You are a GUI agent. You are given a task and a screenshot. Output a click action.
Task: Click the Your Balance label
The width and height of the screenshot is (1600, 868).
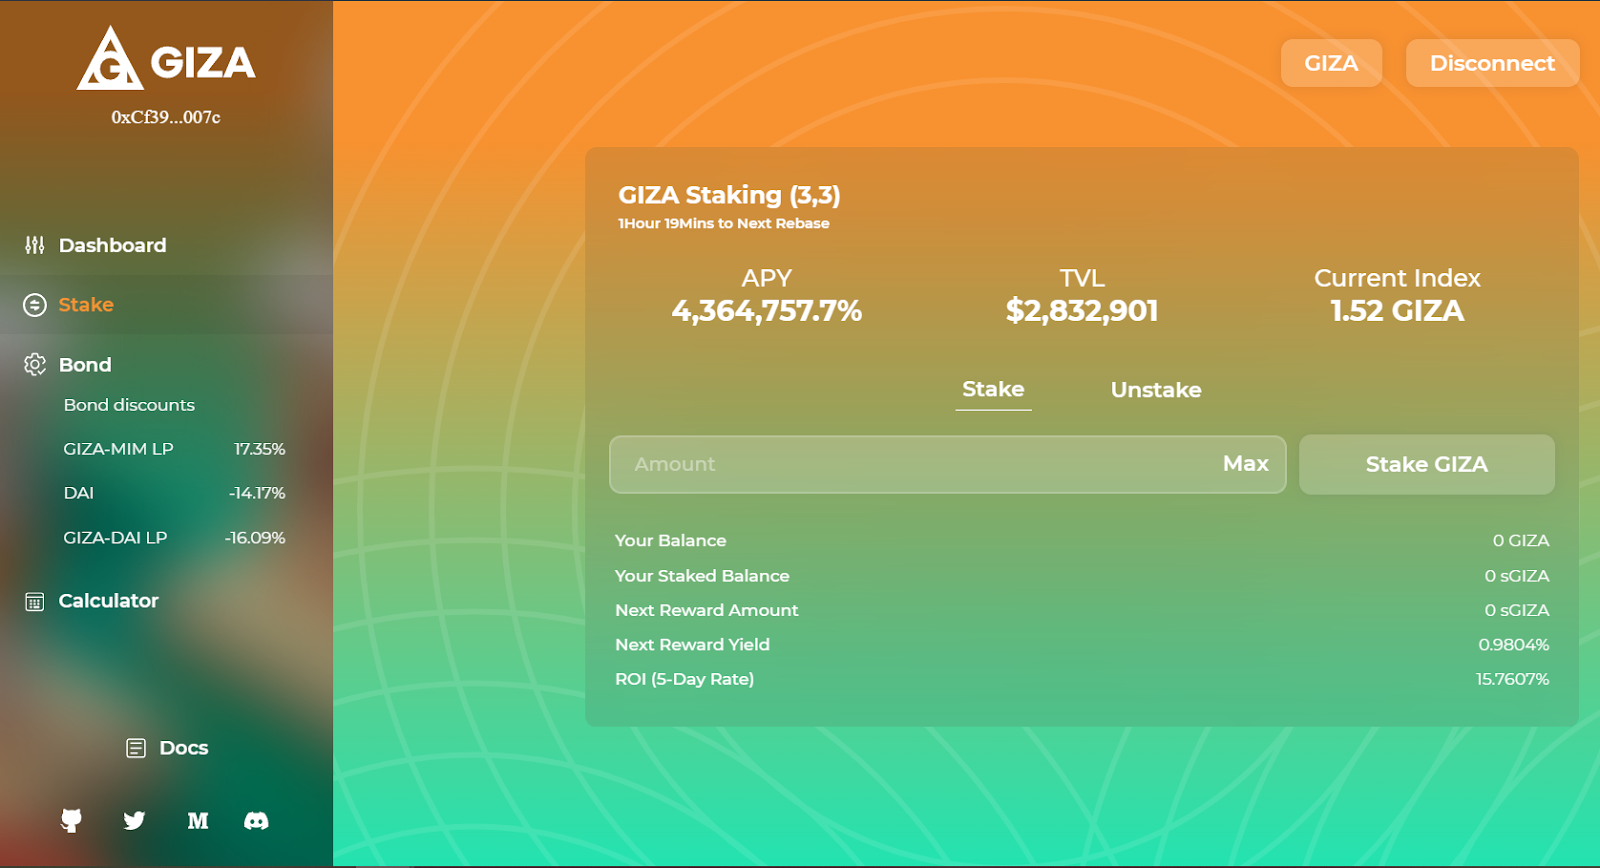[671, 541]
